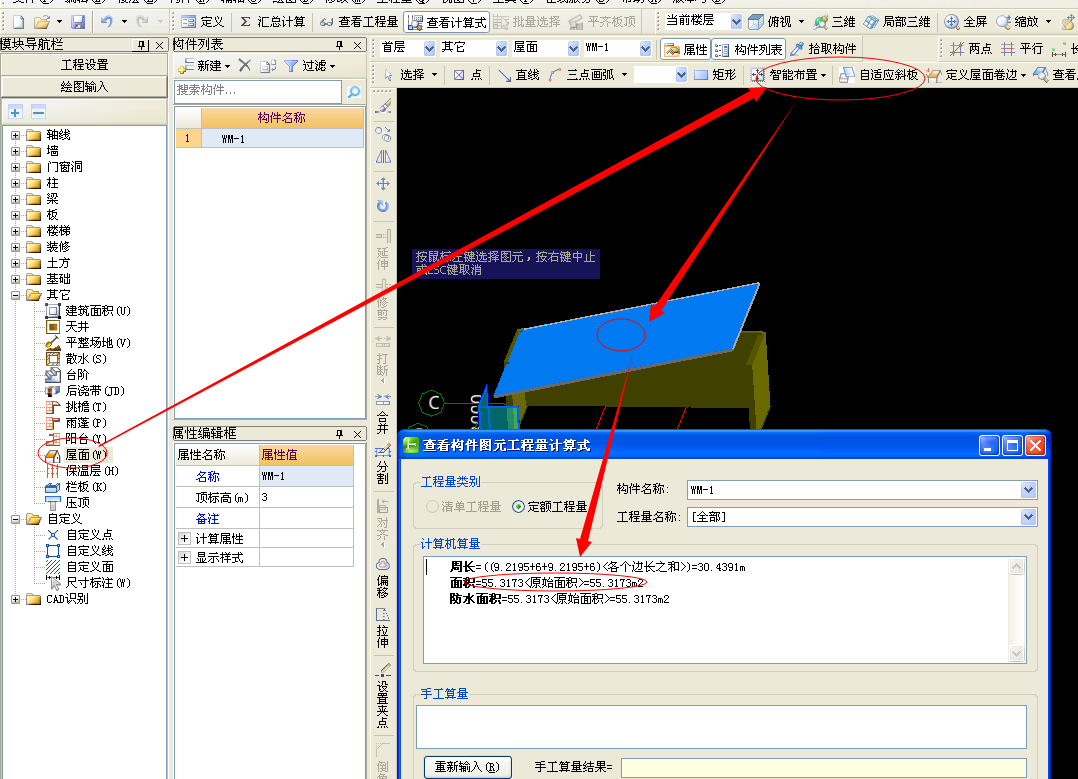Click the 缩放 zoom tool
The height and width of the screenshot is (779, 1078).
point(1018,22)
